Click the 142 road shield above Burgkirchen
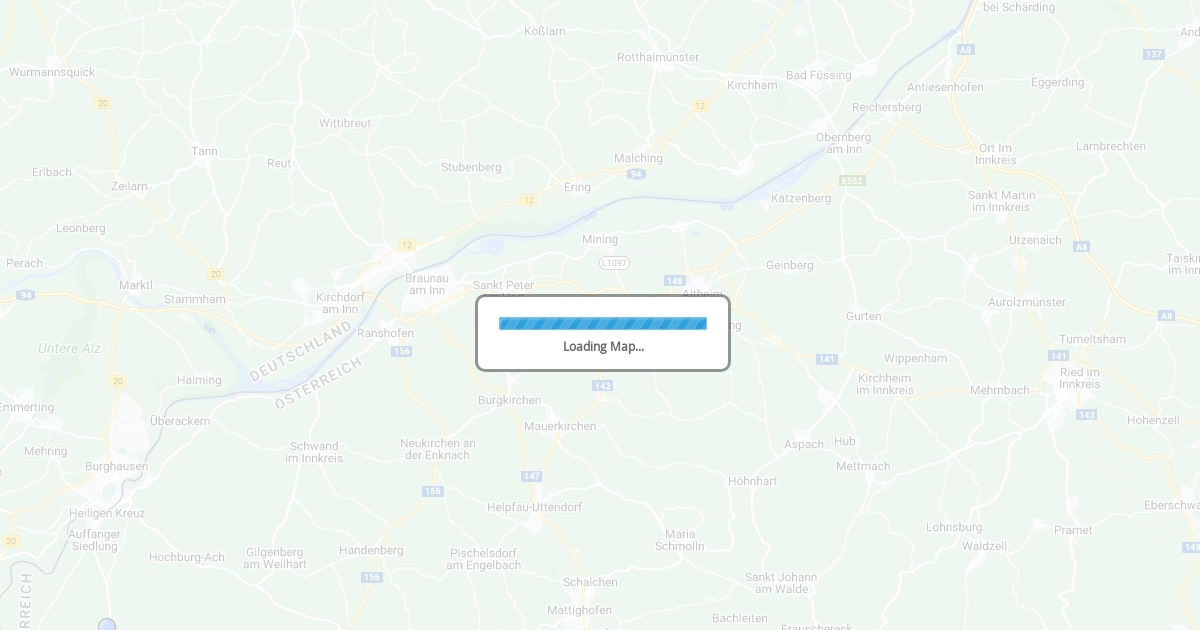 click(x=602, y=385)
